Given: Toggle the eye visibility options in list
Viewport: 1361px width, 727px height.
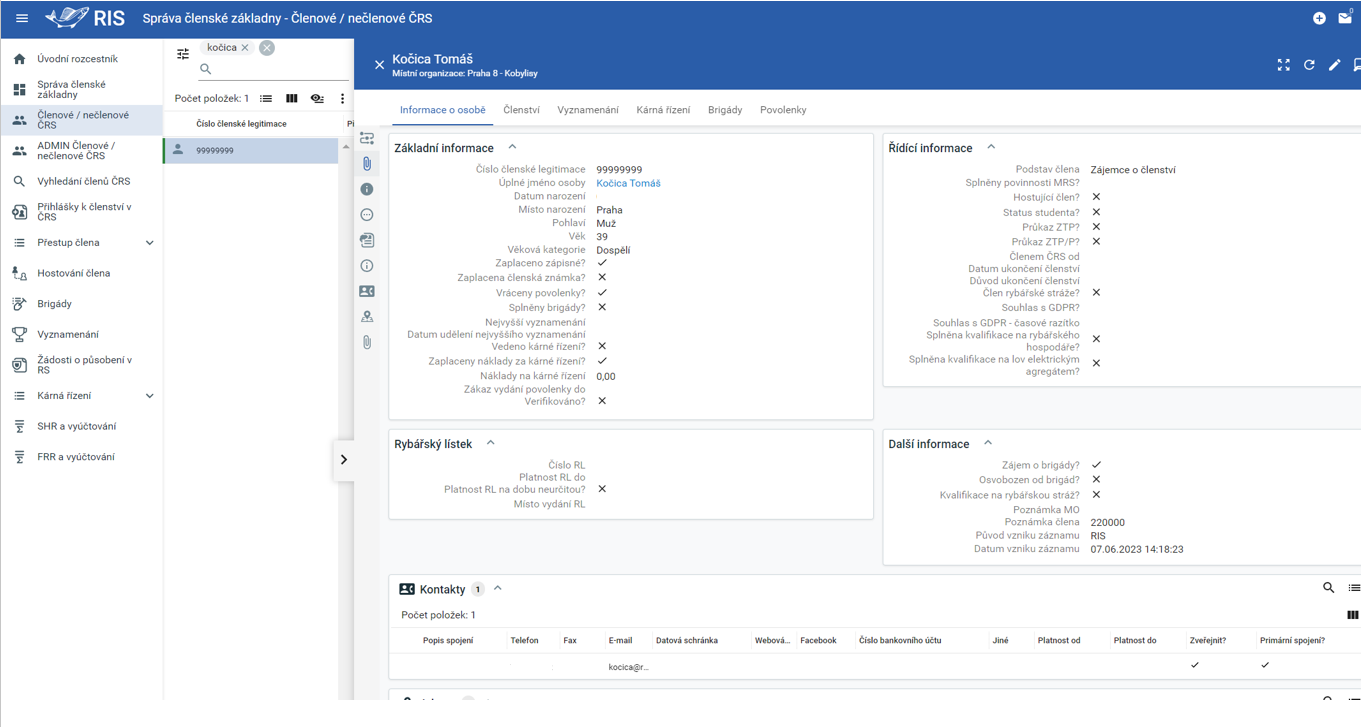Looking at the screenshot, I should point(317,98).
